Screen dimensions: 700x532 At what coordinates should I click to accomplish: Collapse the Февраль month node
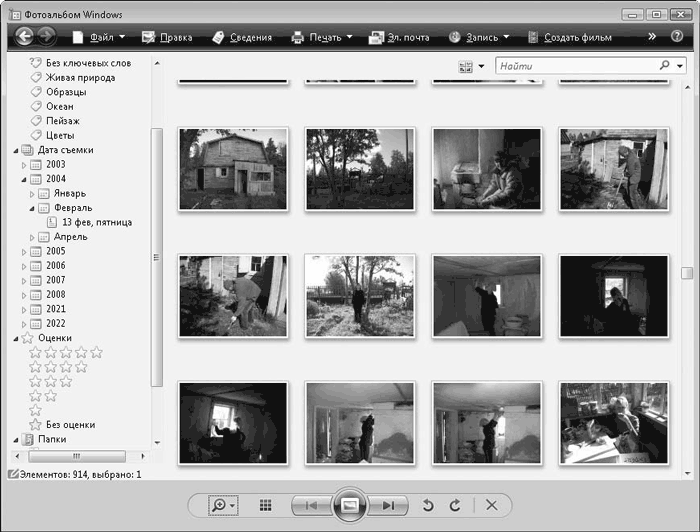tap(32, 208)
